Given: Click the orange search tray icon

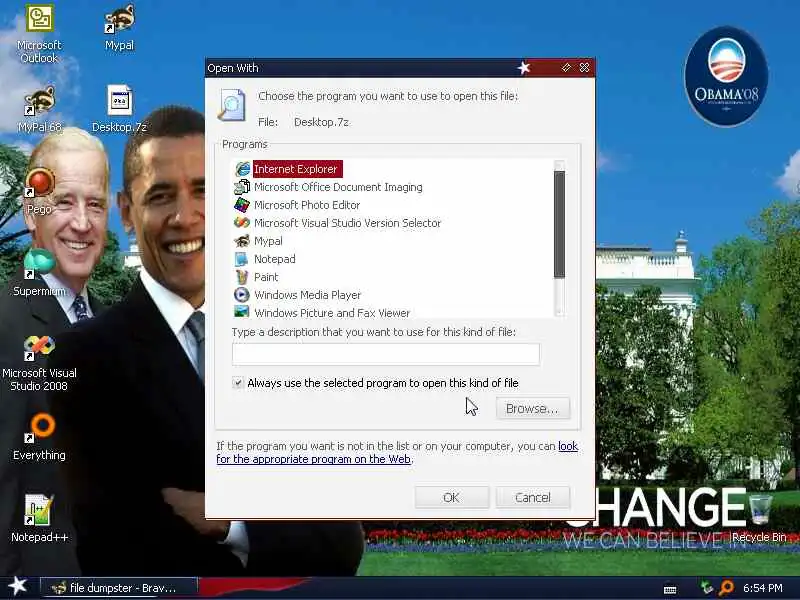Looking at the screenshot, I should pyautogui.click(x=726, y=588).
